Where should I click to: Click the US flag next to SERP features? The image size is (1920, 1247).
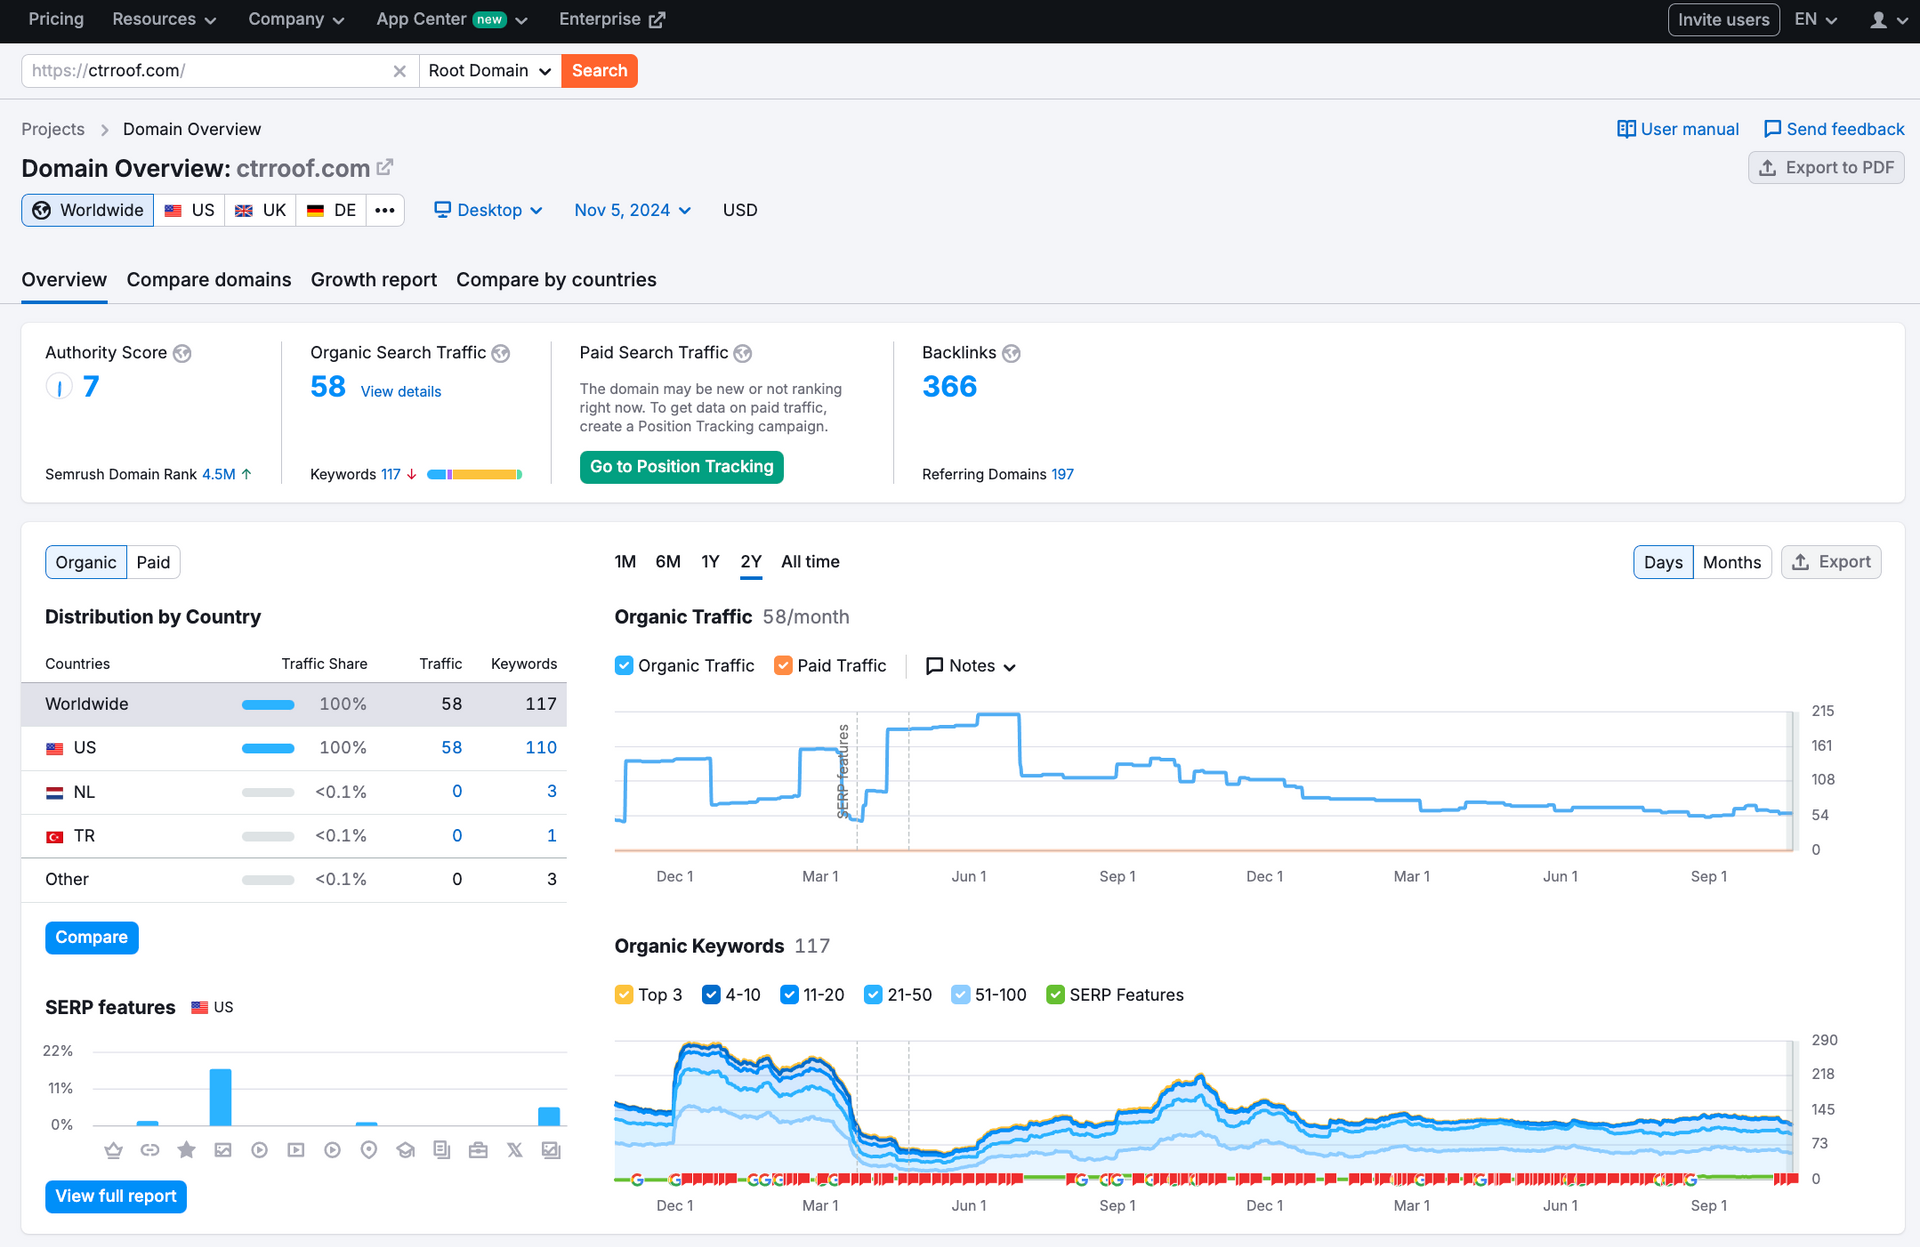tap(200, 1007)
